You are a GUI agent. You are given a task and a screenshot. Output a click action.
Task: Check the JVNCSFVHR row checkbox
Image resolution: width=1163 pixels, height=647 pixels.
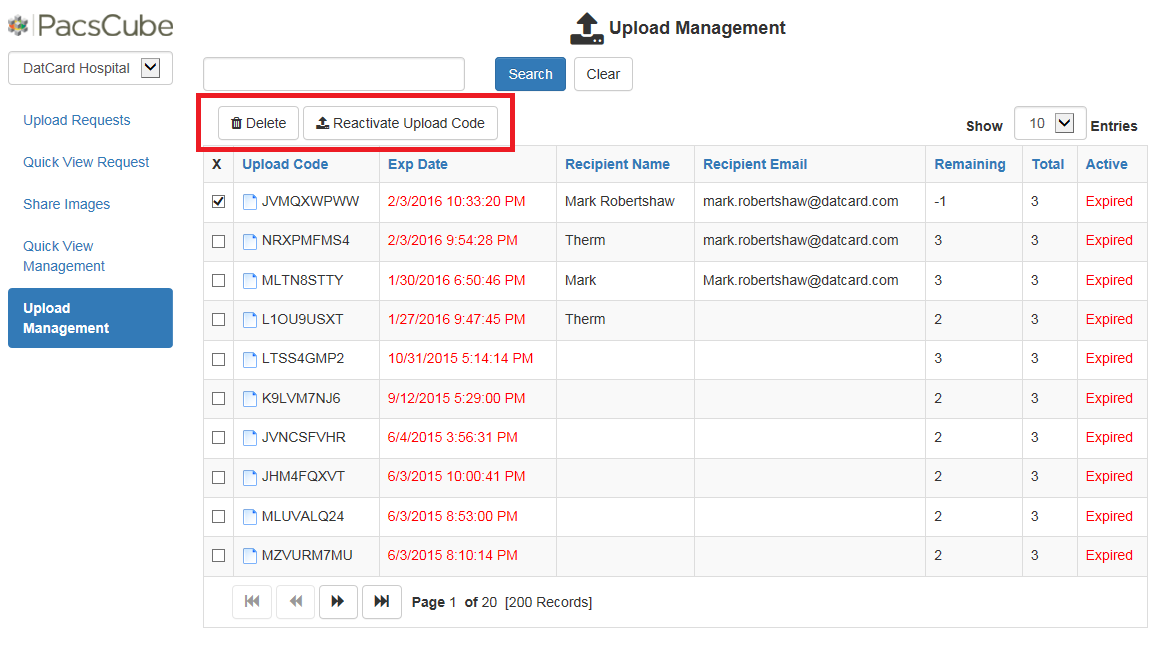point(218,438)
